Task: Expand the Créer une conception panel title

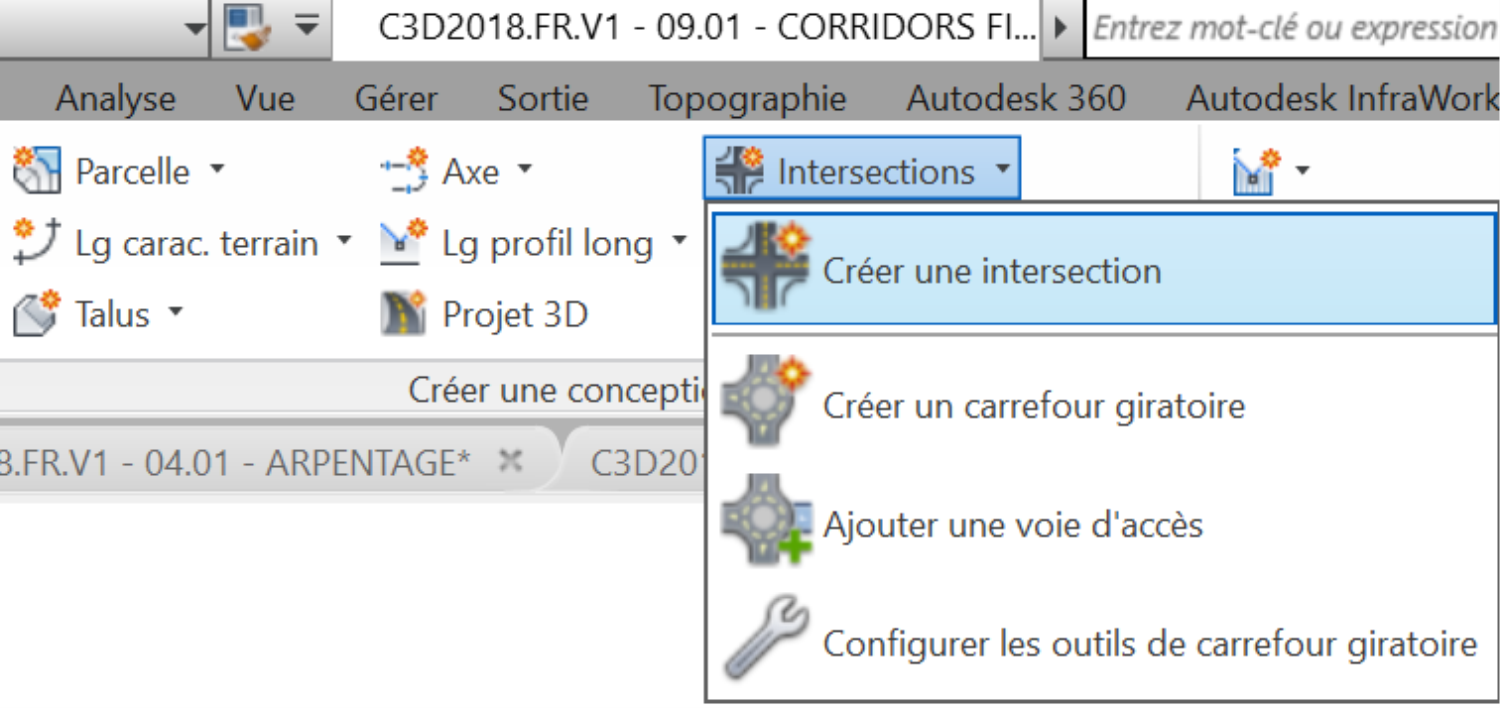Action: (x=557, y=391)
